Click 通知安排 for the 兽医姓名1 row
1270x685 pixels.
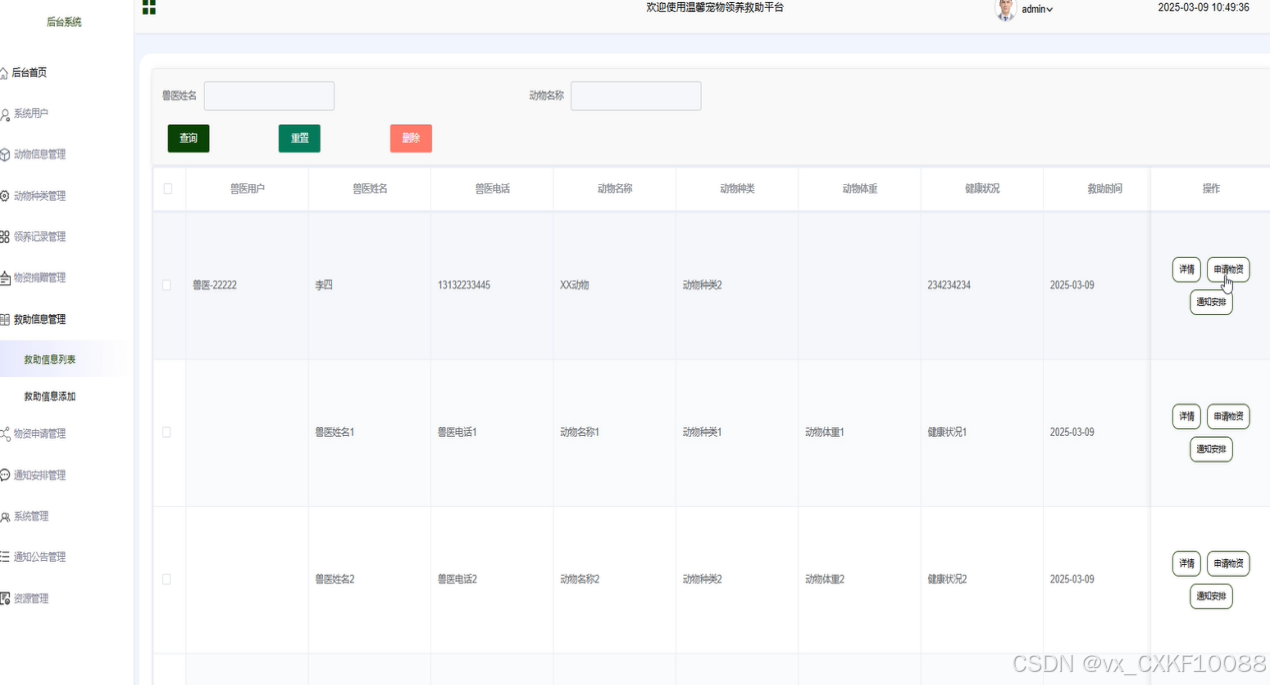[x=1211, y=450]
